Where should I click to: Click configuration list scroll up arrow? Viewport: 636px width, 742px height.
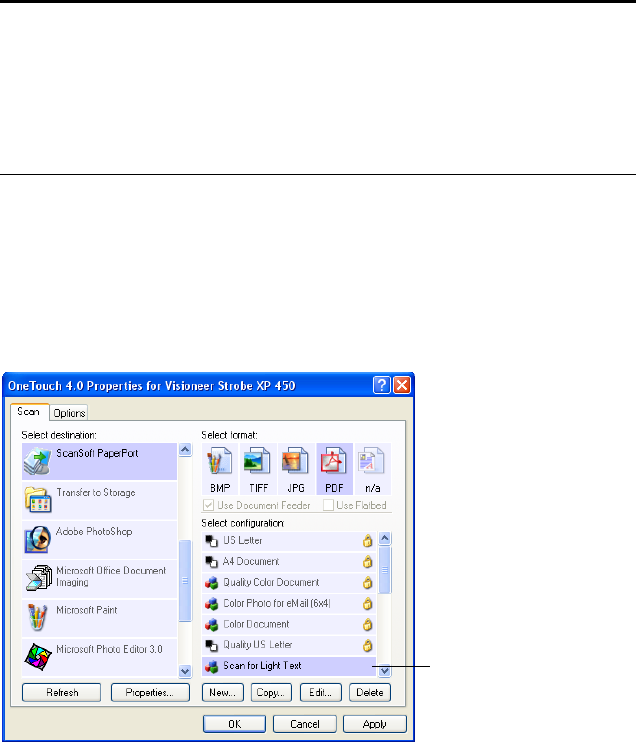click(x=385, y=539)
